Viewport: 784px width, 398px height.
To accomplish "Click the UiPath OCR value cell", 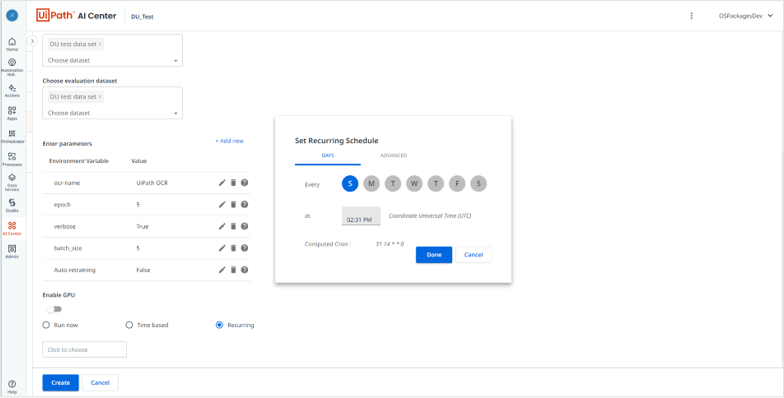I will [x=152, y=183].
